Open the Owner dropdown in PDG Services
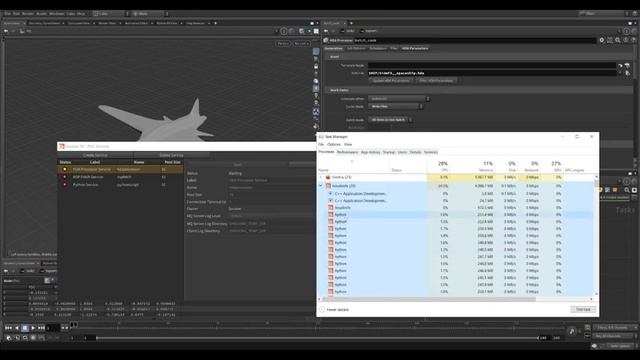 271,209
